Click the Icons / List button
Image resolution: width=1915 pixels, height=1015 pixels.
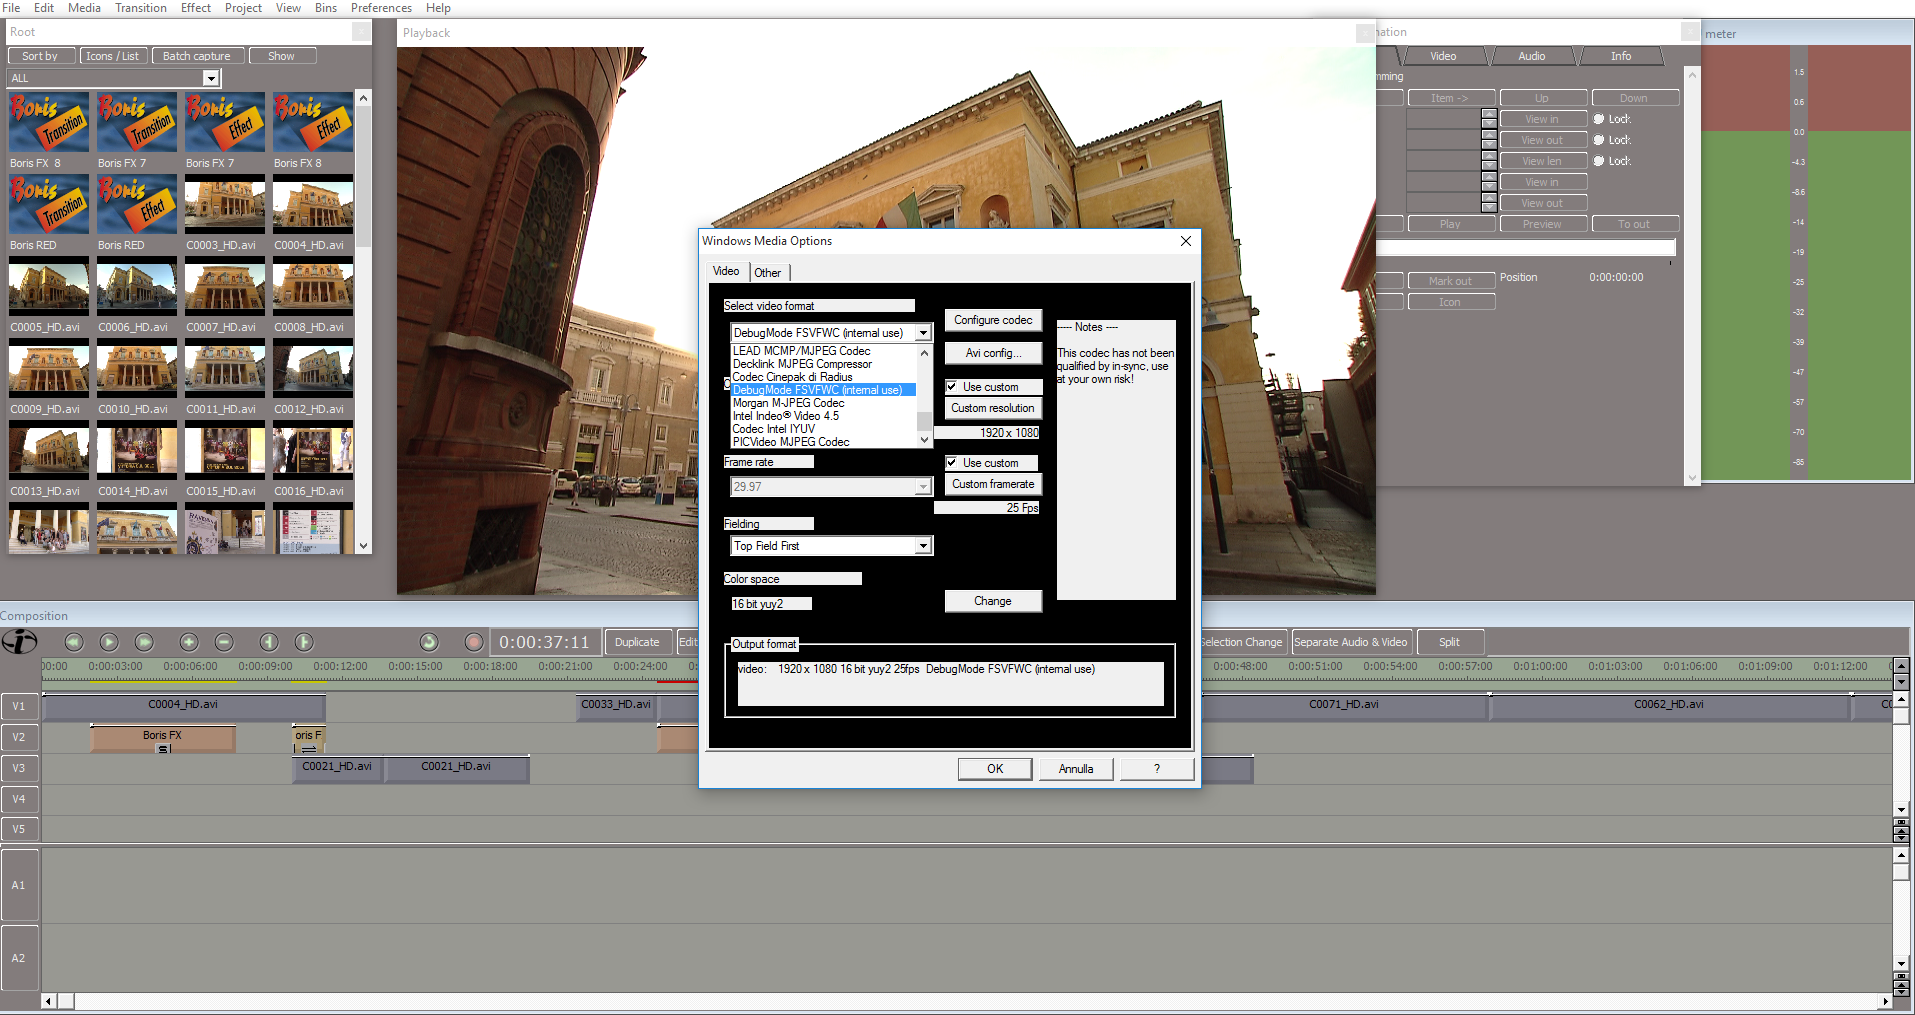[x=112, y=56]
